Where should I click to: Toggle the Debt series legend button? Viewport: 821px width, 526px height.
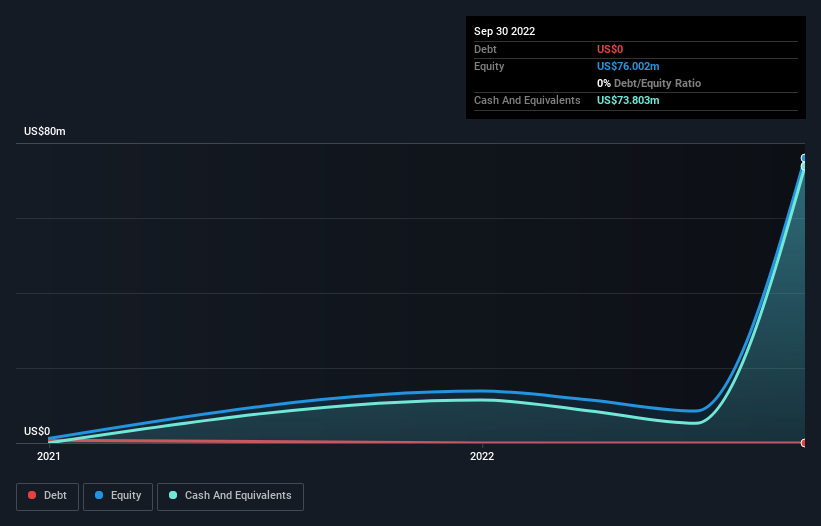click(47, 496)
